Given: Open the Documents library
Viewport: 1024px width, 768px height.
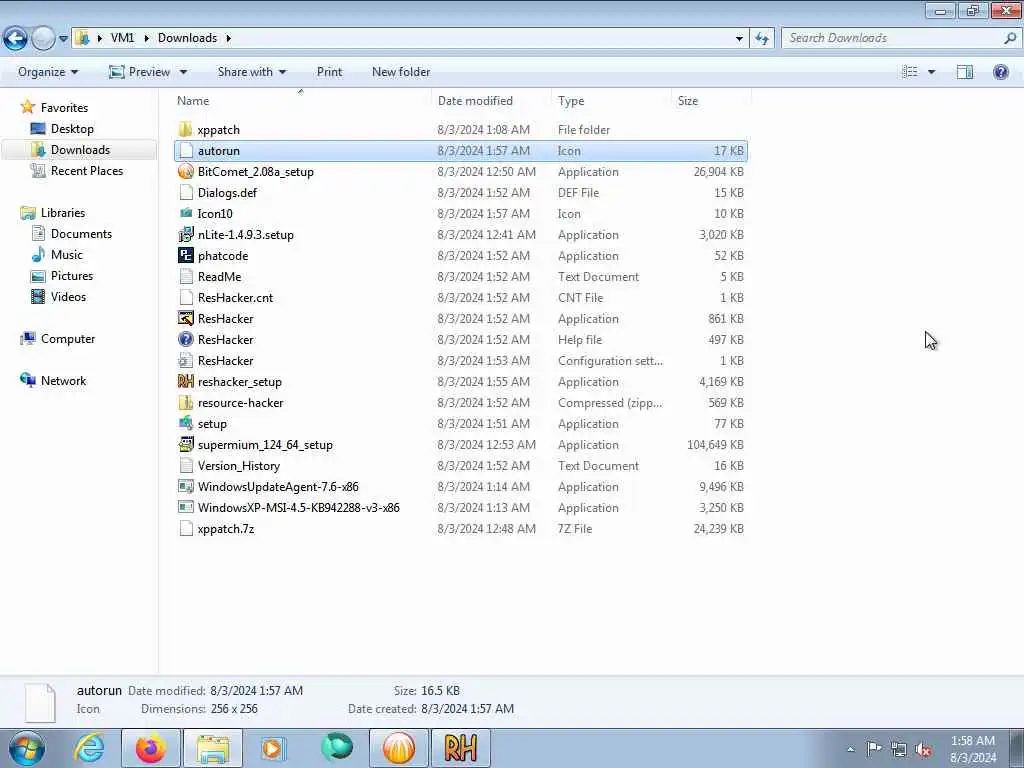Looking at the screenshot, I should coord(81,234).
